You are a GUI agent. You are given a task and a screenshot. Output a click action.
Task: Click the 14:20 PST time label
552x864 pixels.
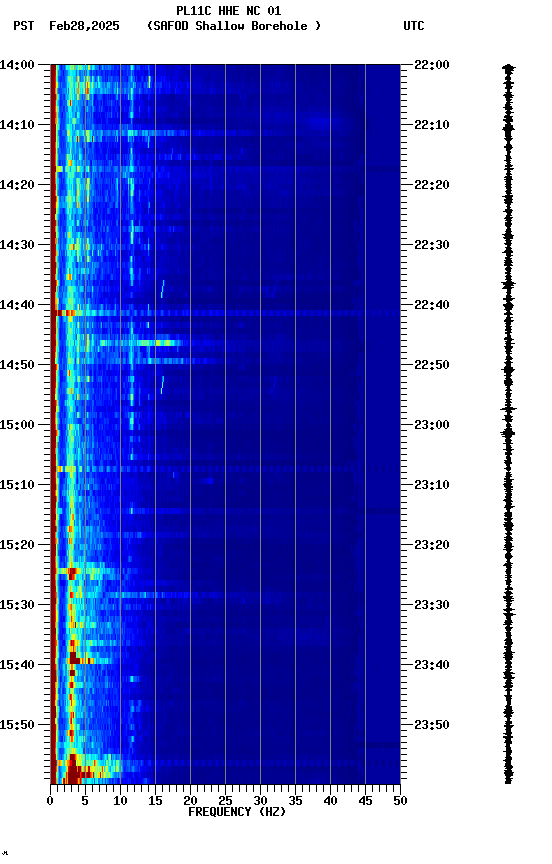point(17,185)
